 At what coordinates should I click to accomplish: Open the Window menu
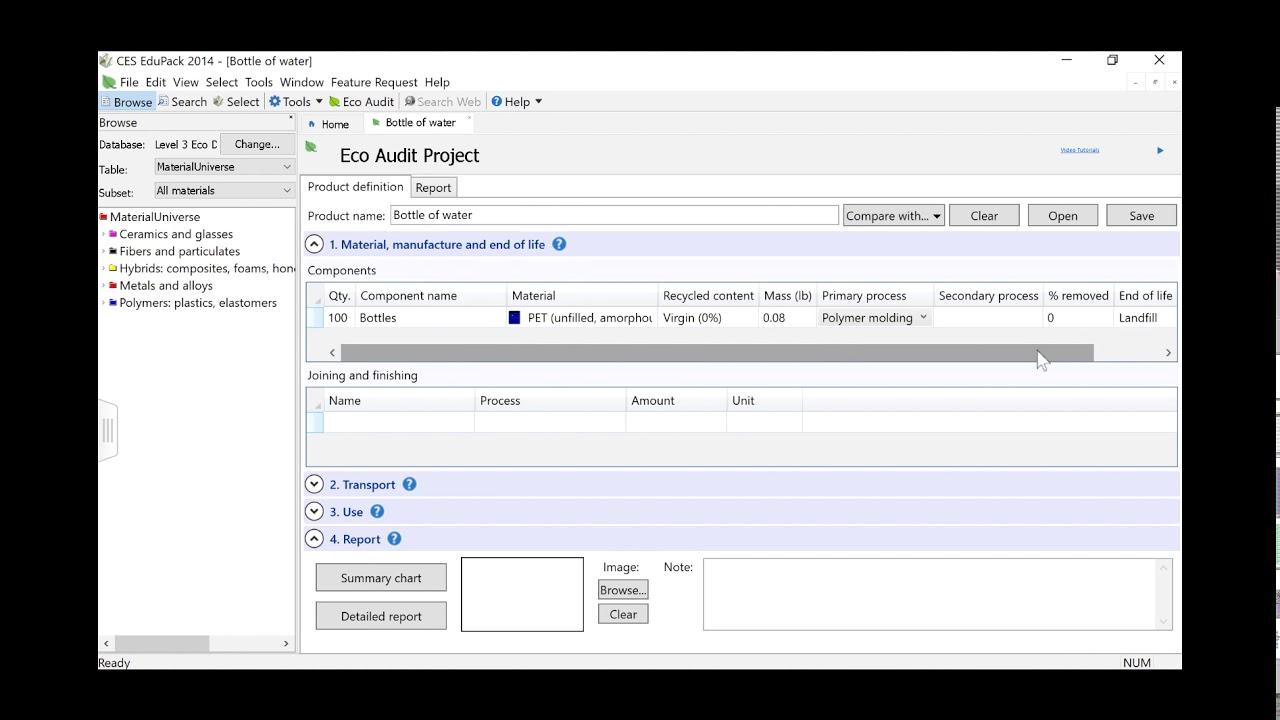pyautogui.click(x=302, y=82)
